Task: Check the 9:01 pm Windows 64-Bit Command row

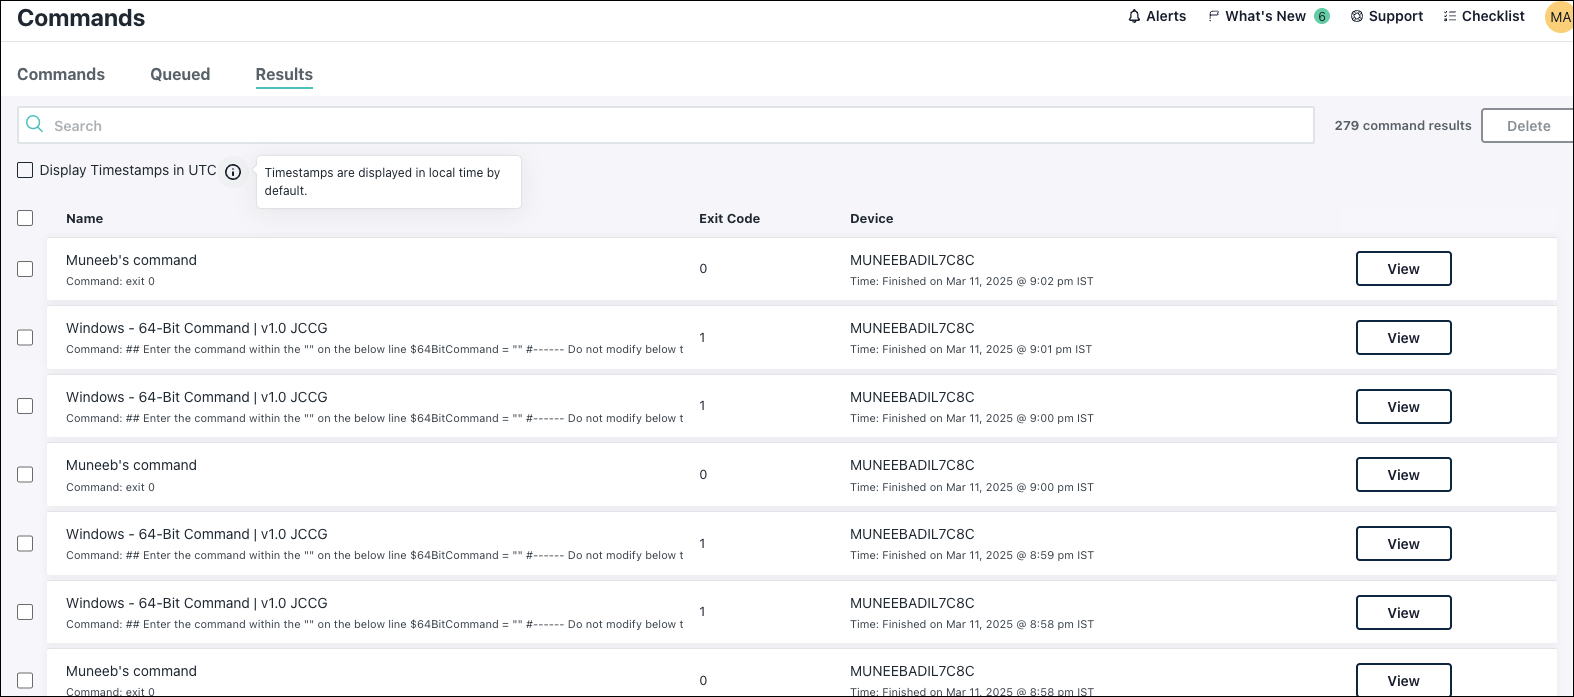Action: click(25, 338)
